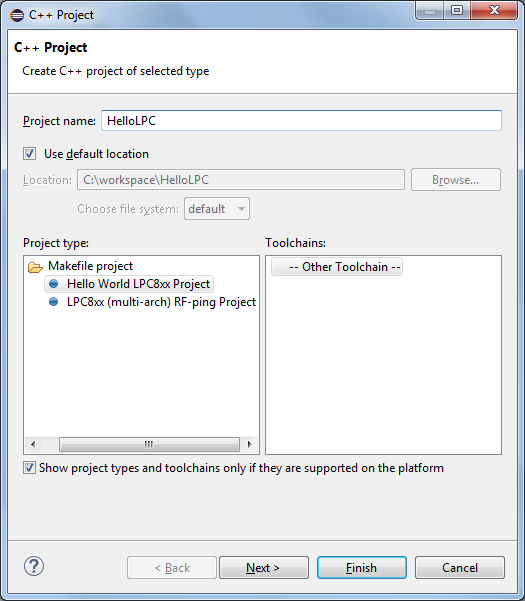The width and height of the screenshot is (525, 601).
Task: Click the Eclipse icon in title bar
Action: 17,15
